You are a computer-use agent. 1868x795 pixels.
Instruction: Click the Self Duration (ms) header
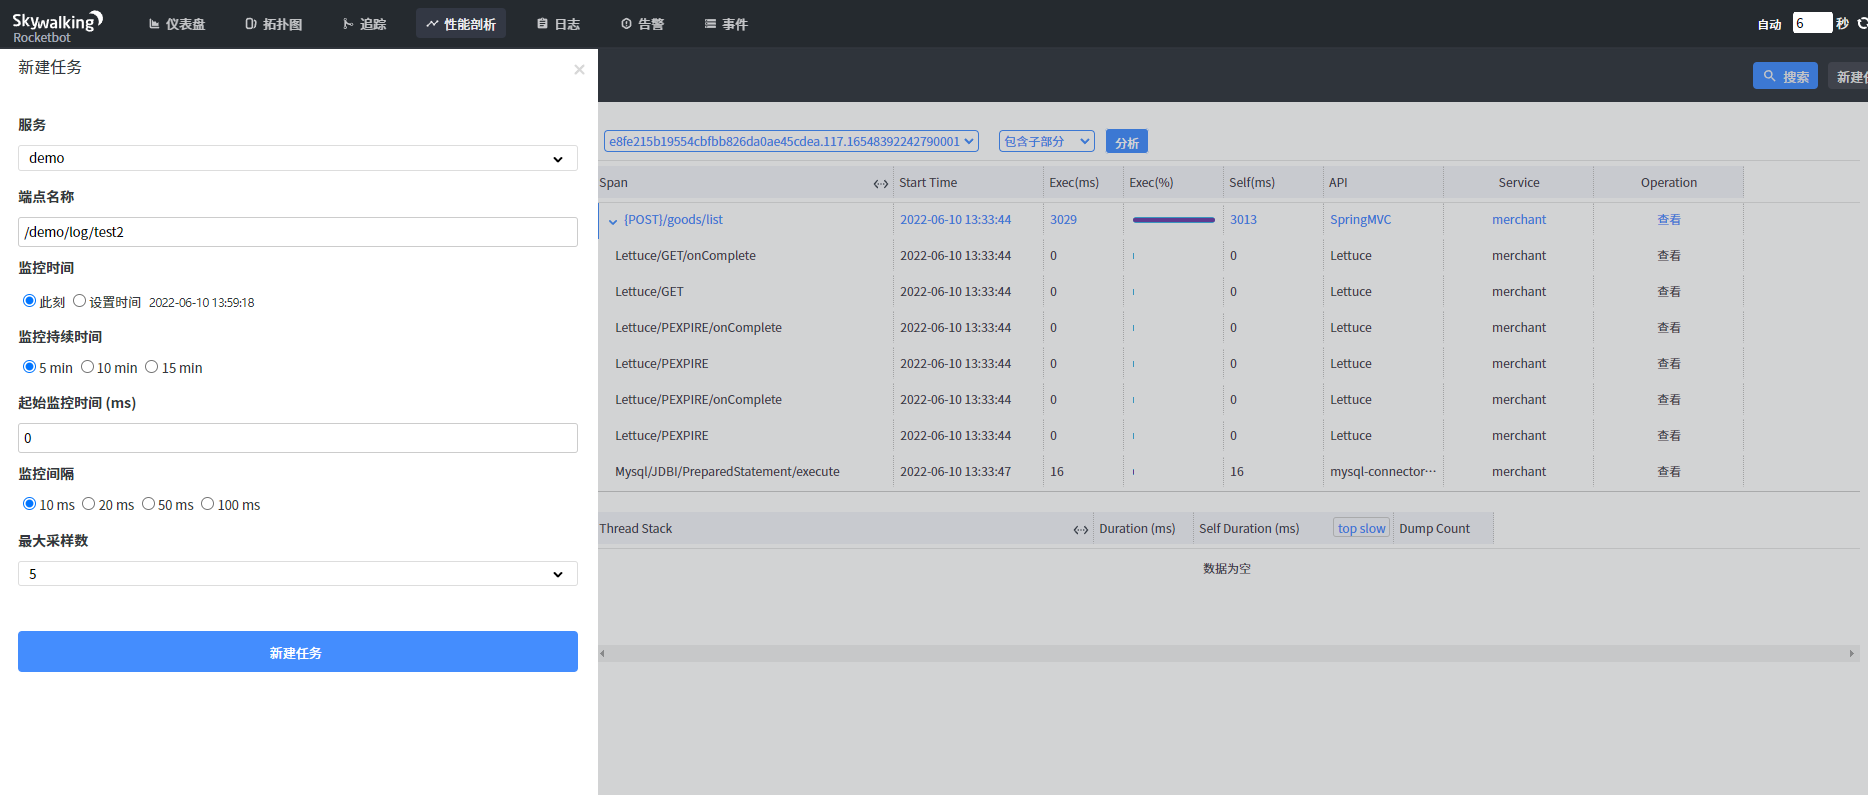pyautogui.click(x=1249, y=529)
